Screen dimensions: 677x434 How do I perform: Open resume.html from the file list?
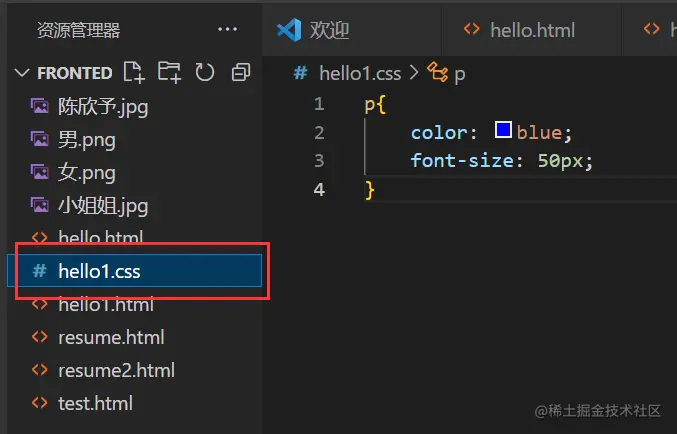click(x=110, y=337)
